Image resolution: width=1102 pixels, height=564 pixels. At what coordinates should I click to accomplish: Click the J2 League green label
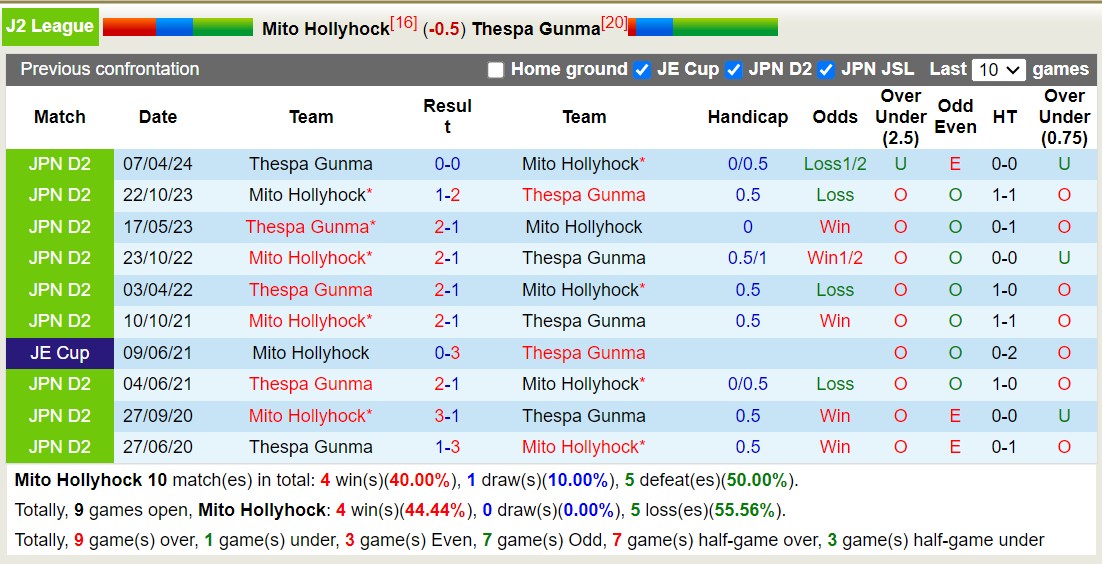[x=51, y=27]
